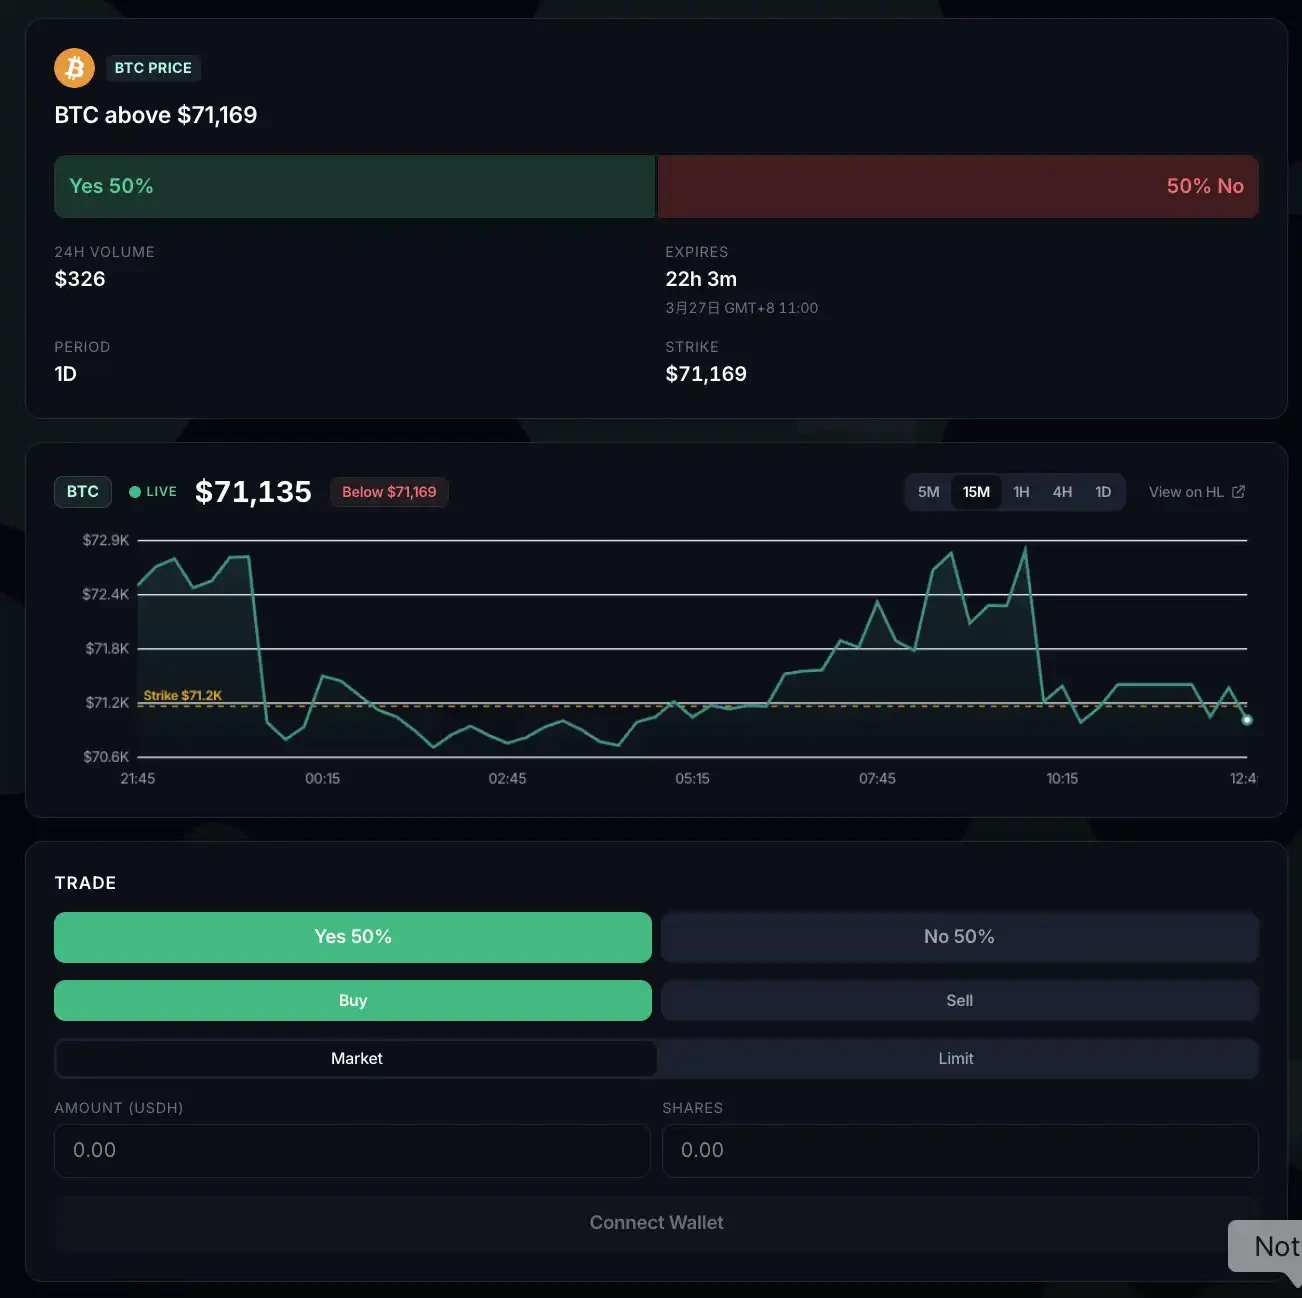This screenshot has height=1298, width=1302.
Task: Select the No 50% trade option
Action: (958, 937)
